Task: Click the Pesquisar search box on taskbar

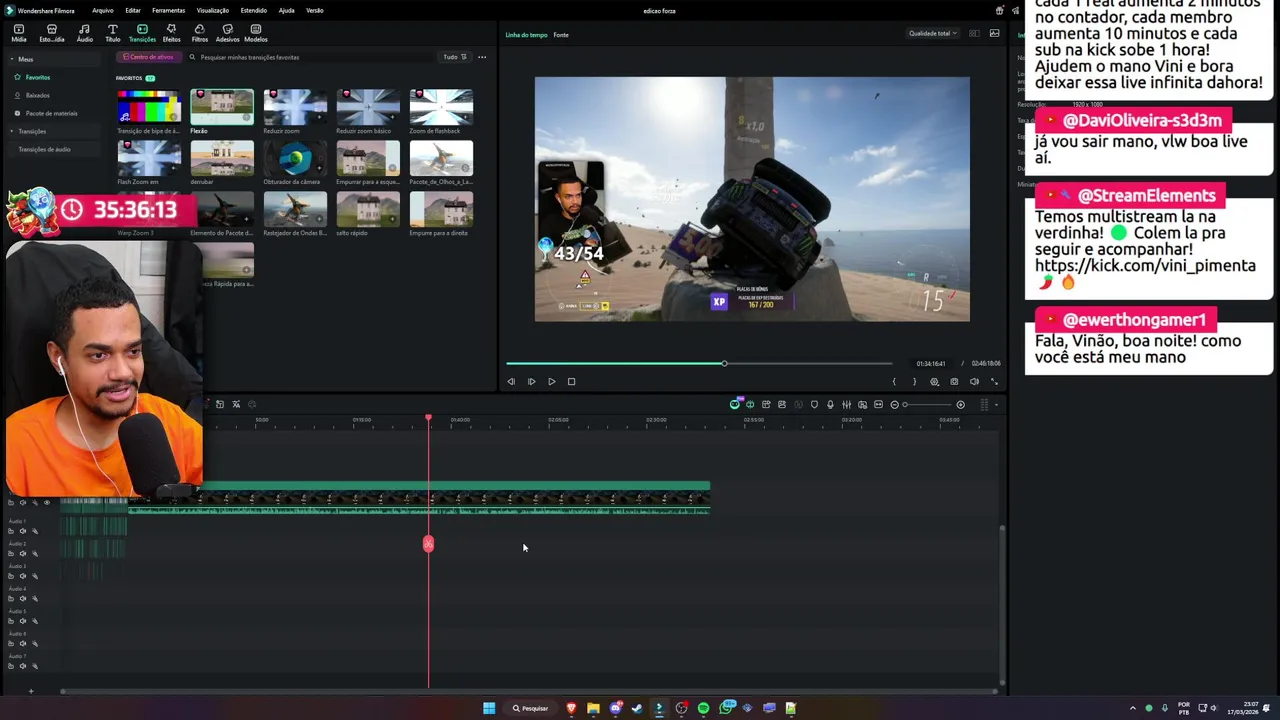Action: pos(531,708)
